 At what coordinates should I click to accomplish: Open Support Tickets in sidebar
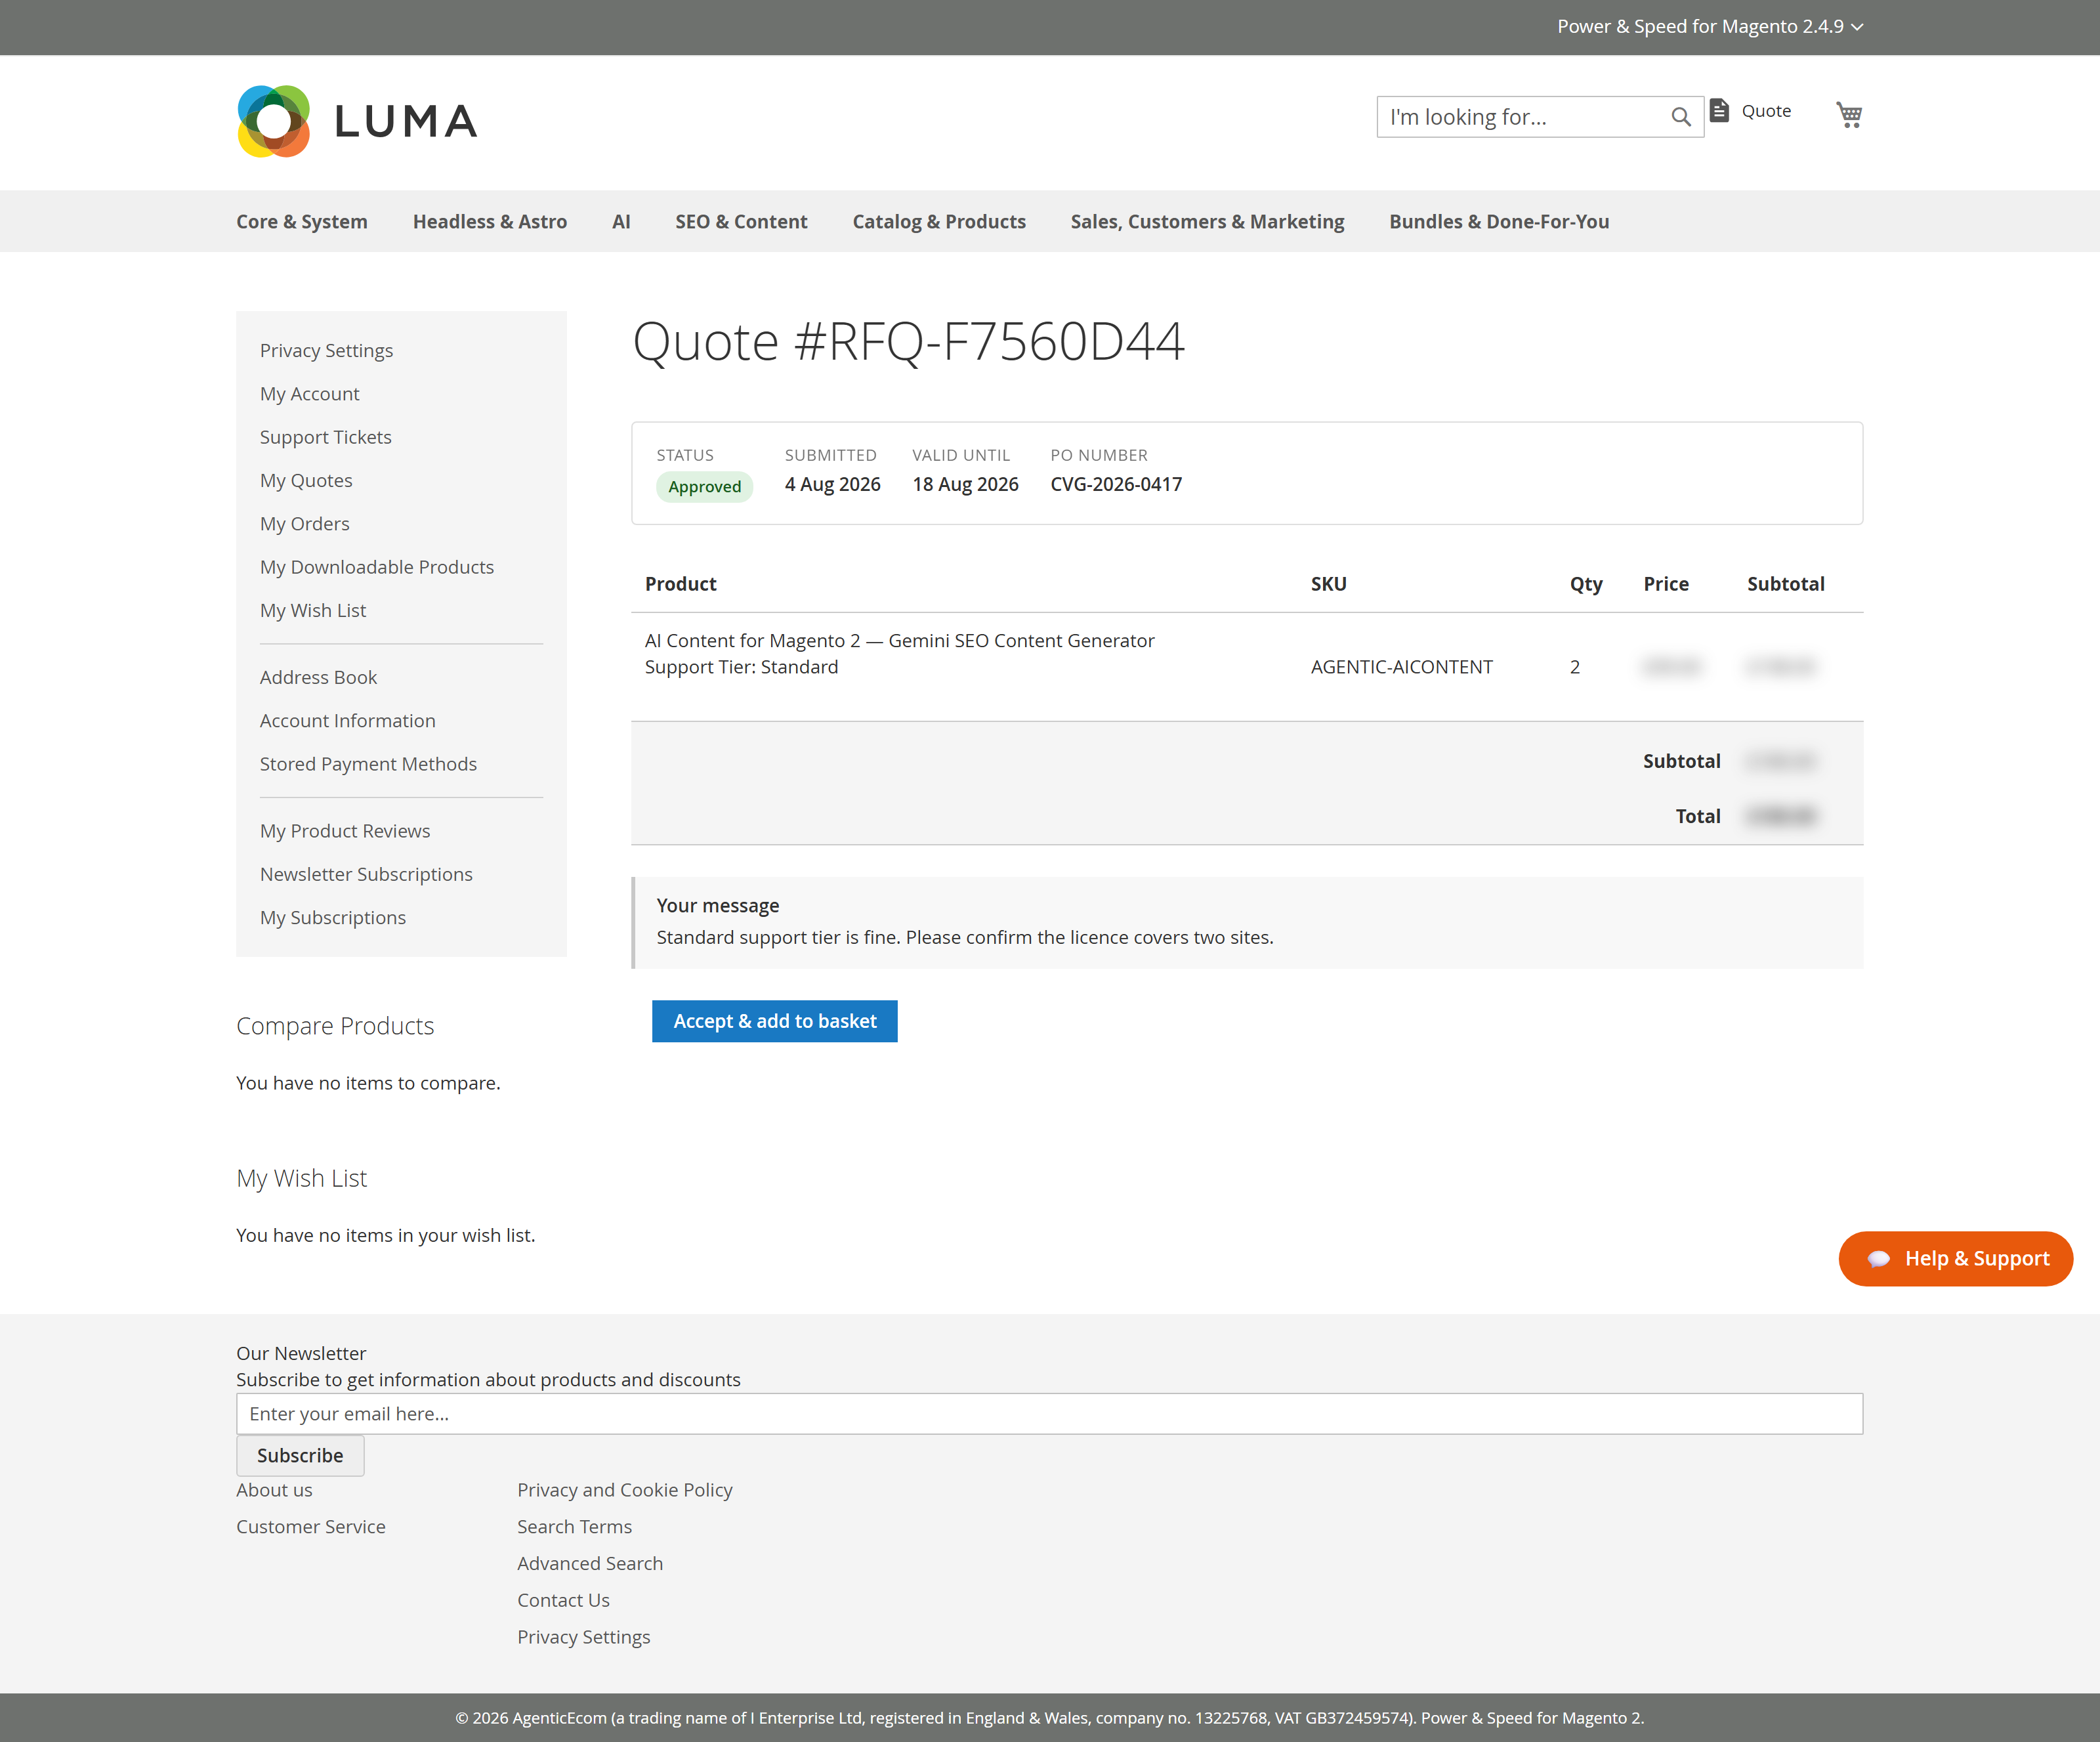326,437
